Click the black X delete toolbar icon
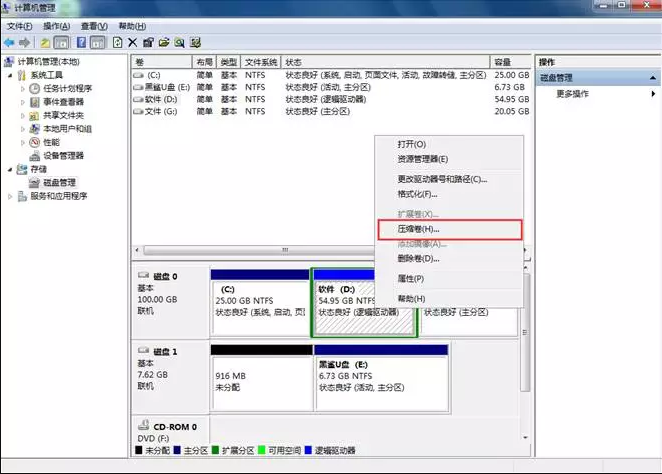Viewport: 662px width, 474px height. tap(133, 43)
